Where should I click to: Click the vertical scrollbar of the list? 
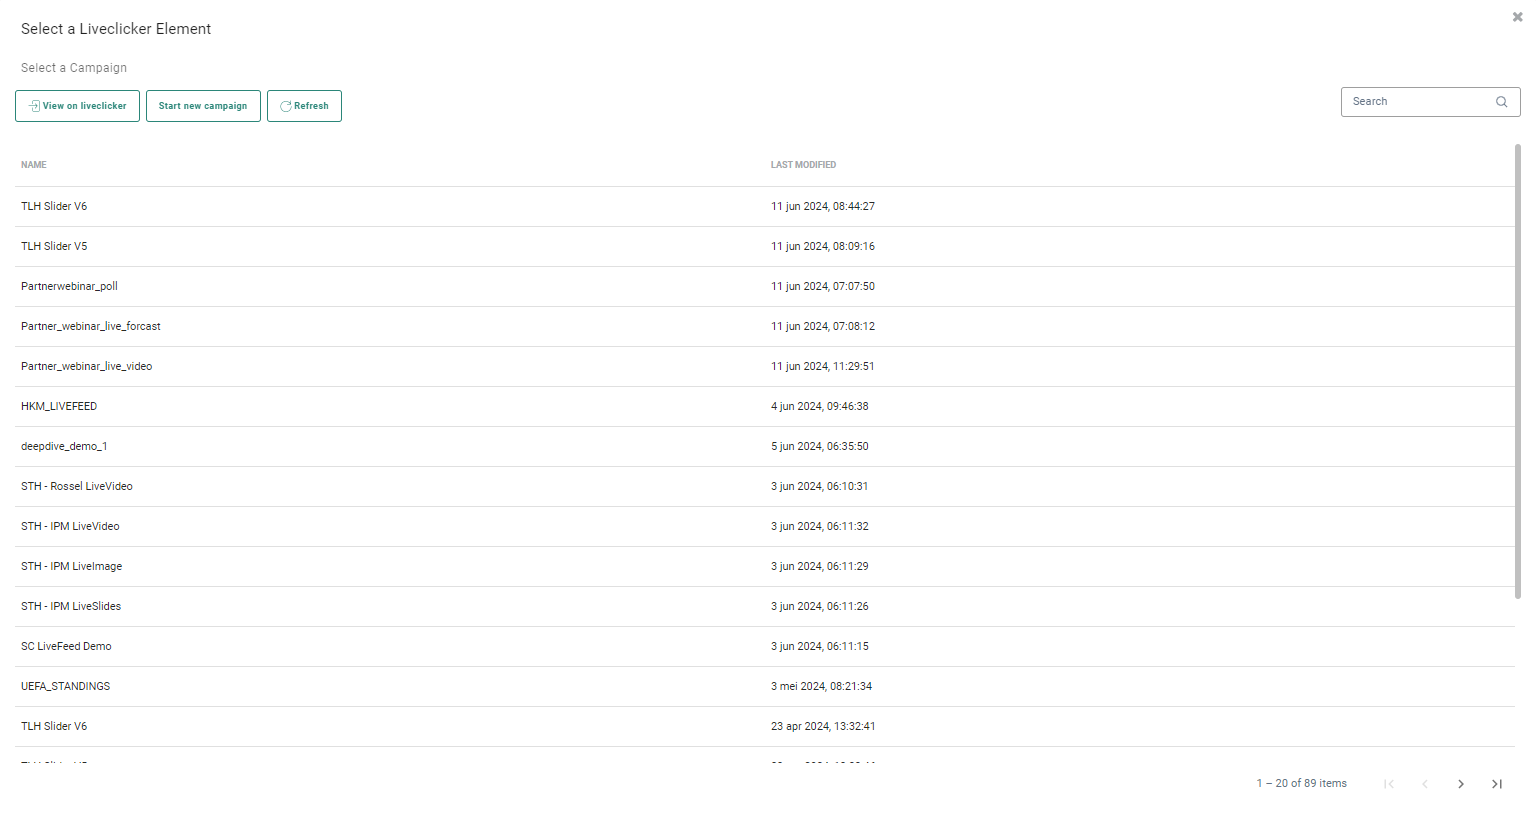coord(1517,370)
